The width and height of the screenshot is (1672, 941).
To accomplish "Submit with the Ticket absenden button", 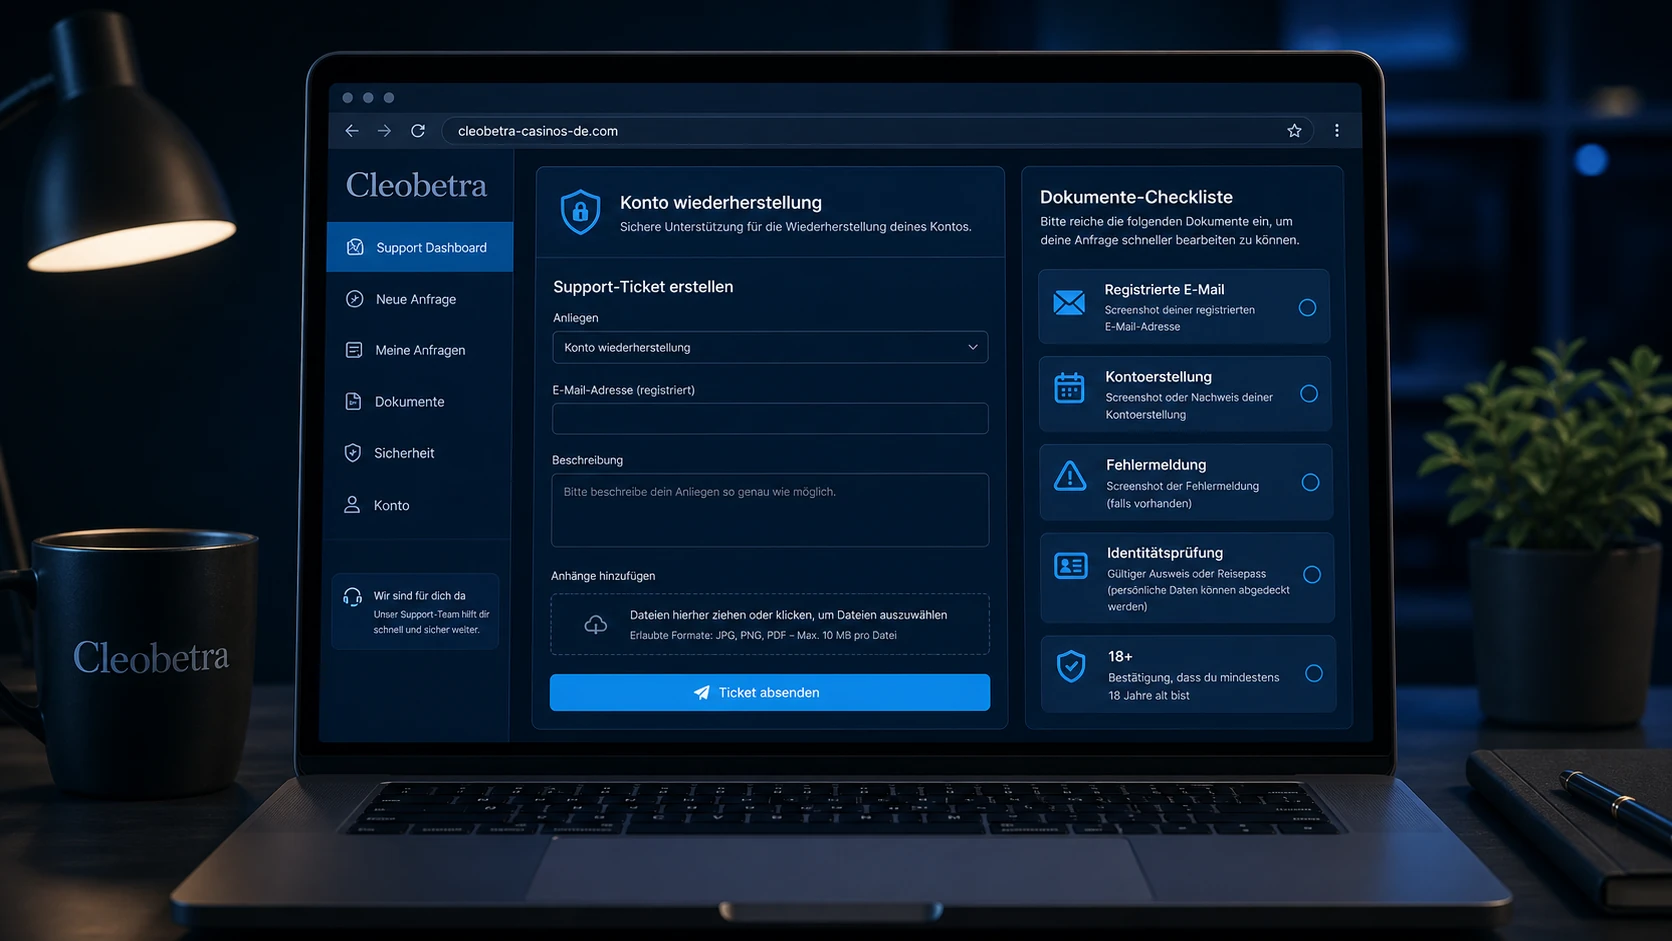I will click(770, 692).
